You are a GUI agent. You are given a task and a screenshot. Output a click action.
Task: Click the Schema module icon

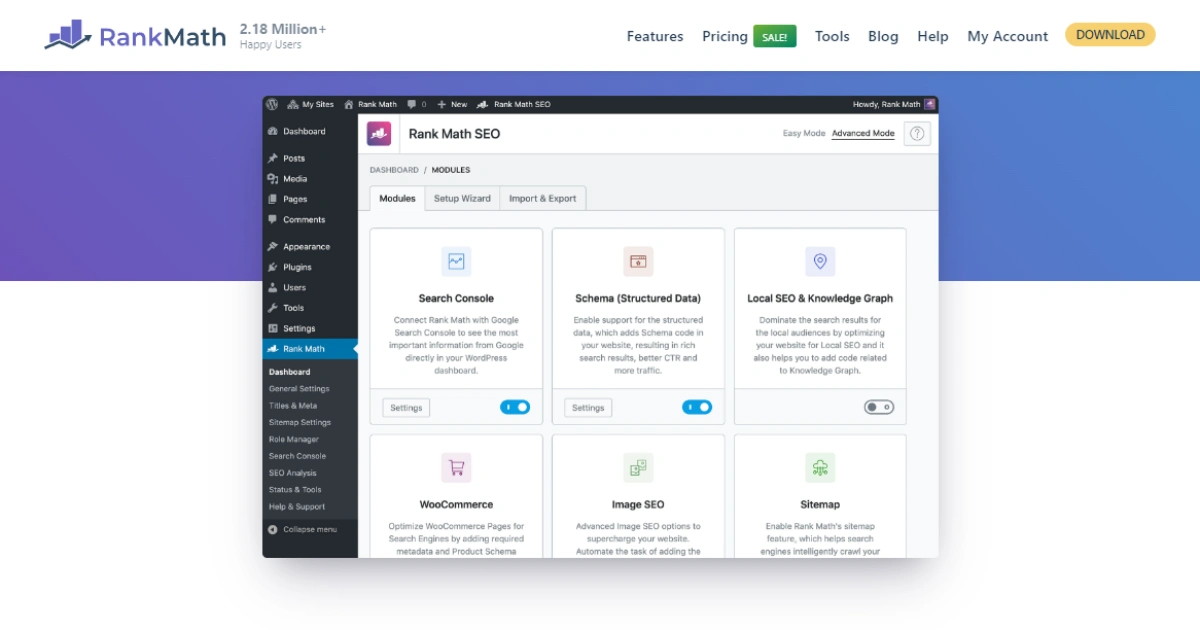638,262
